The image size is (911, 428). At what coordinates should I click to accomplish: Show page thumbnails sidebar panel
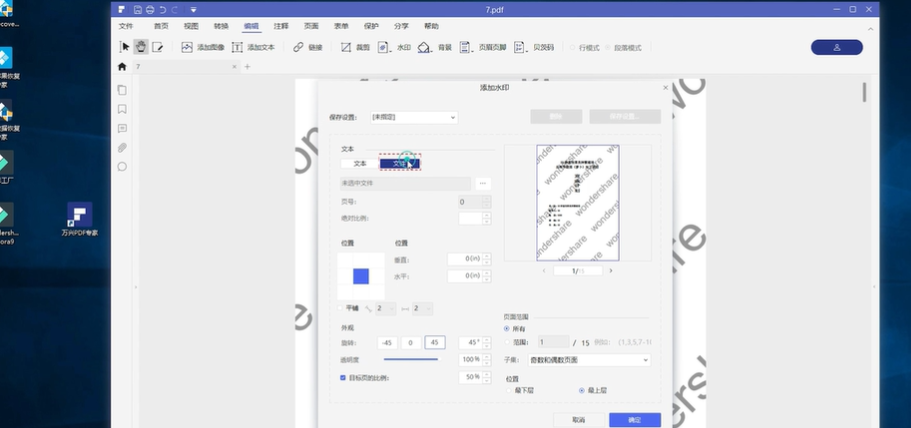(x=122, y=90)
